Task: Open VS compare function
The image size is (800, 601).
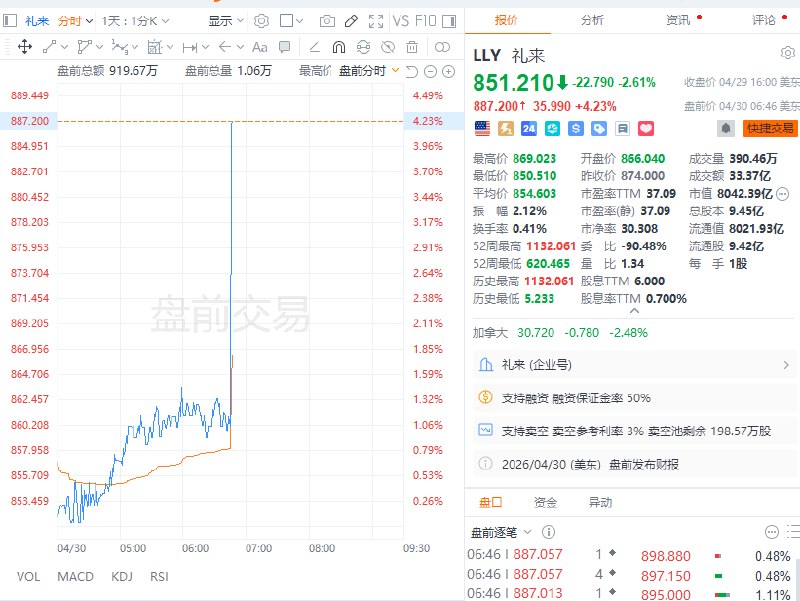Action: pyautogui.click(x=401, y=21)
